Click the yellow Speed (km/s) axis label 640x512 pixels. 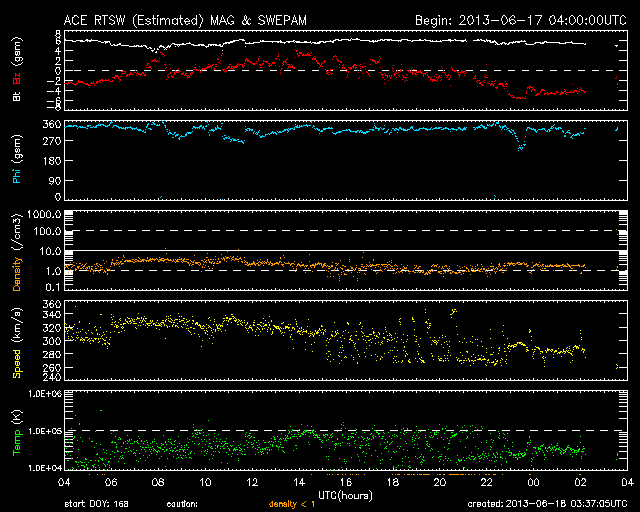point(17,343)
